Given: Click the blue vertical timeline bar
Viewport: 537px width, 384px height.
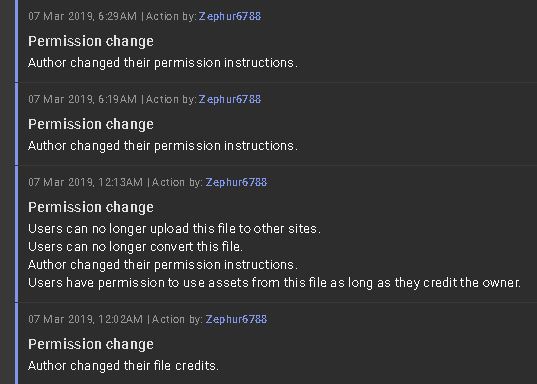Looking at the screenshot, I should pyautogui.click(x=16, y=192).
